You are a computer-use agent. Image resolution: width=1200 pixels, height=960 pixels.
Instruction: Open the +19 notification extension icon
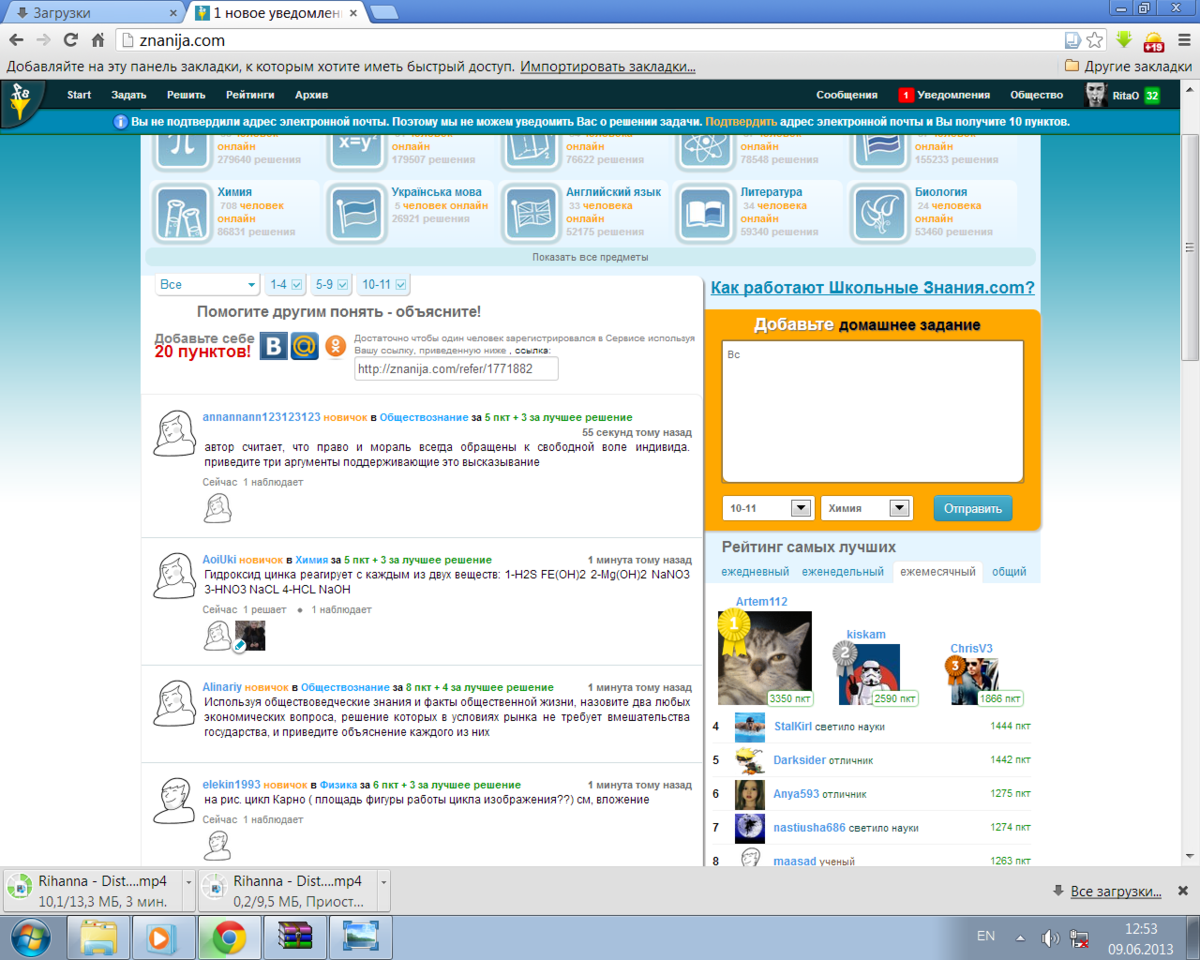click(x=1154, y=41)
